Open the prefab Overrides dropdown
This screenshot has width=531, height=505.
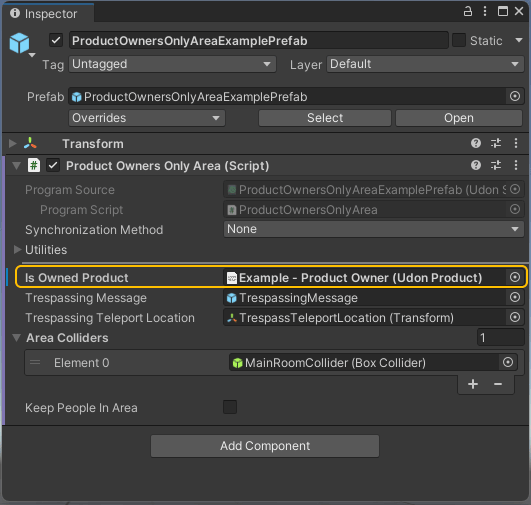(x=147, y=118)
